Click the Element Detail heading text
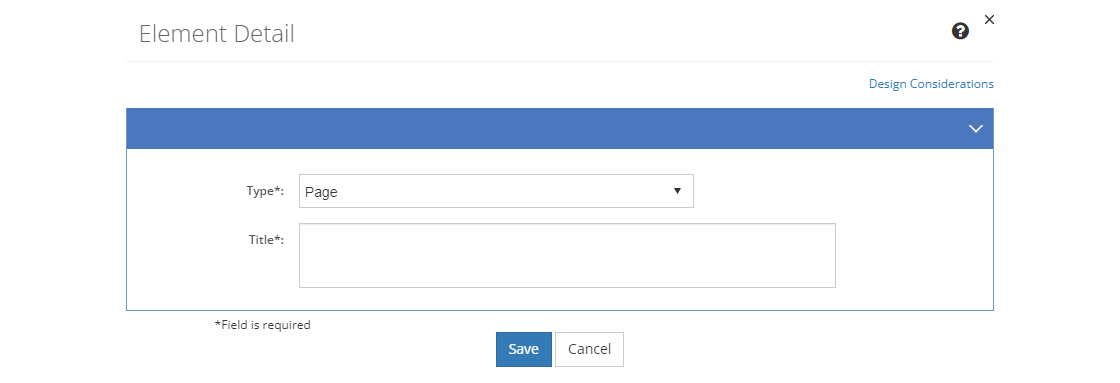 point(216,34)
